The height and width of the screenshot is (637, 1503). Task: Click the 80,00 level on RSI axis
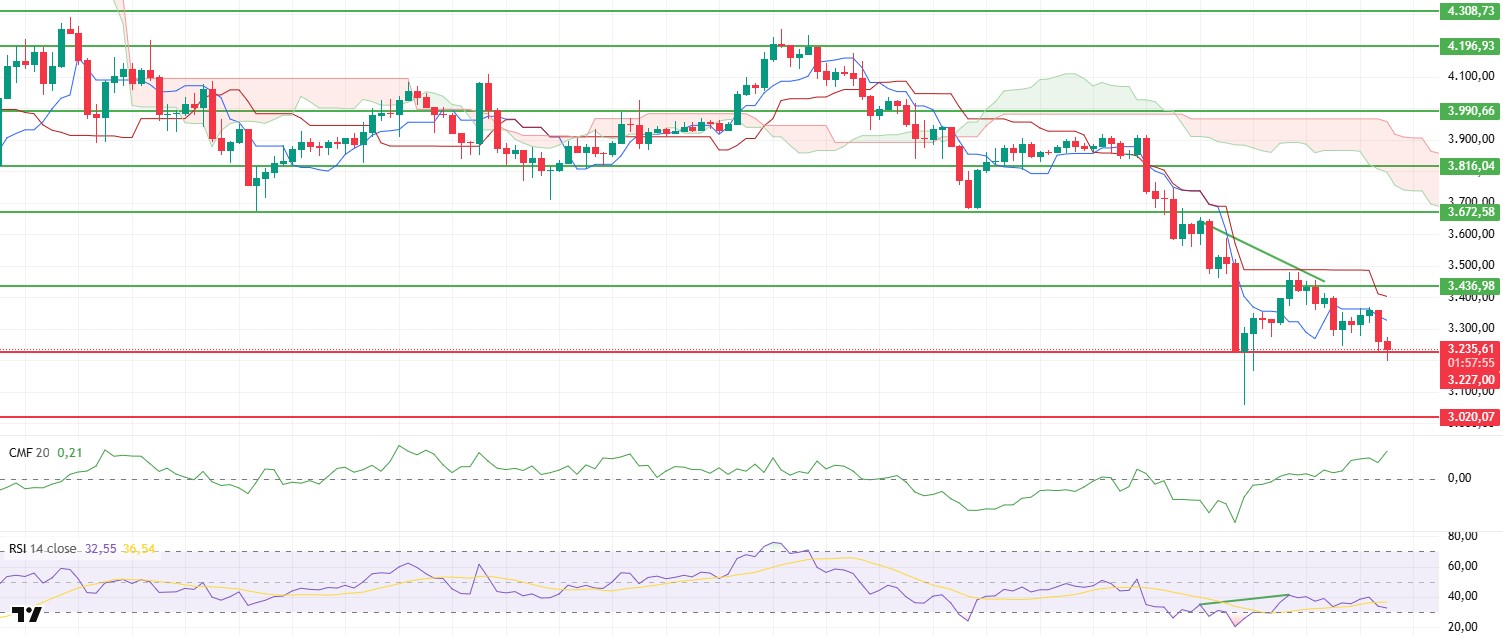tap(1461, 535)
